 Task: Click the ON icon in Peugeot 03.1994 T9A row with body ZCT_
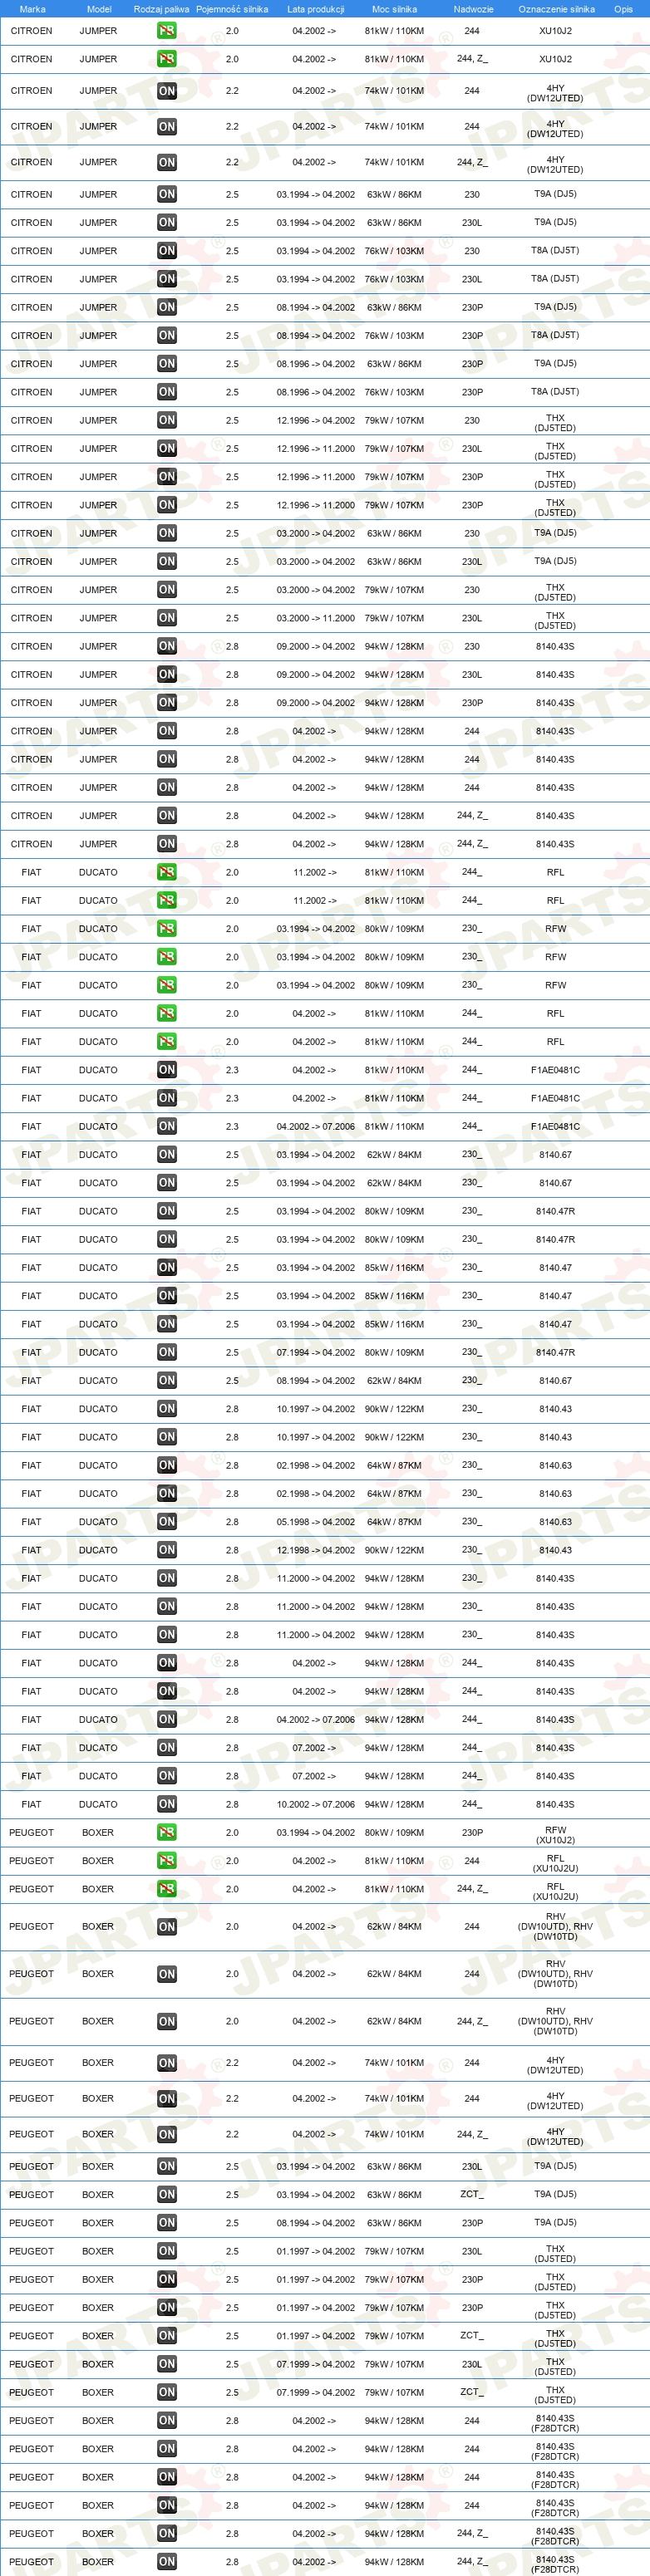(167, 2194)
